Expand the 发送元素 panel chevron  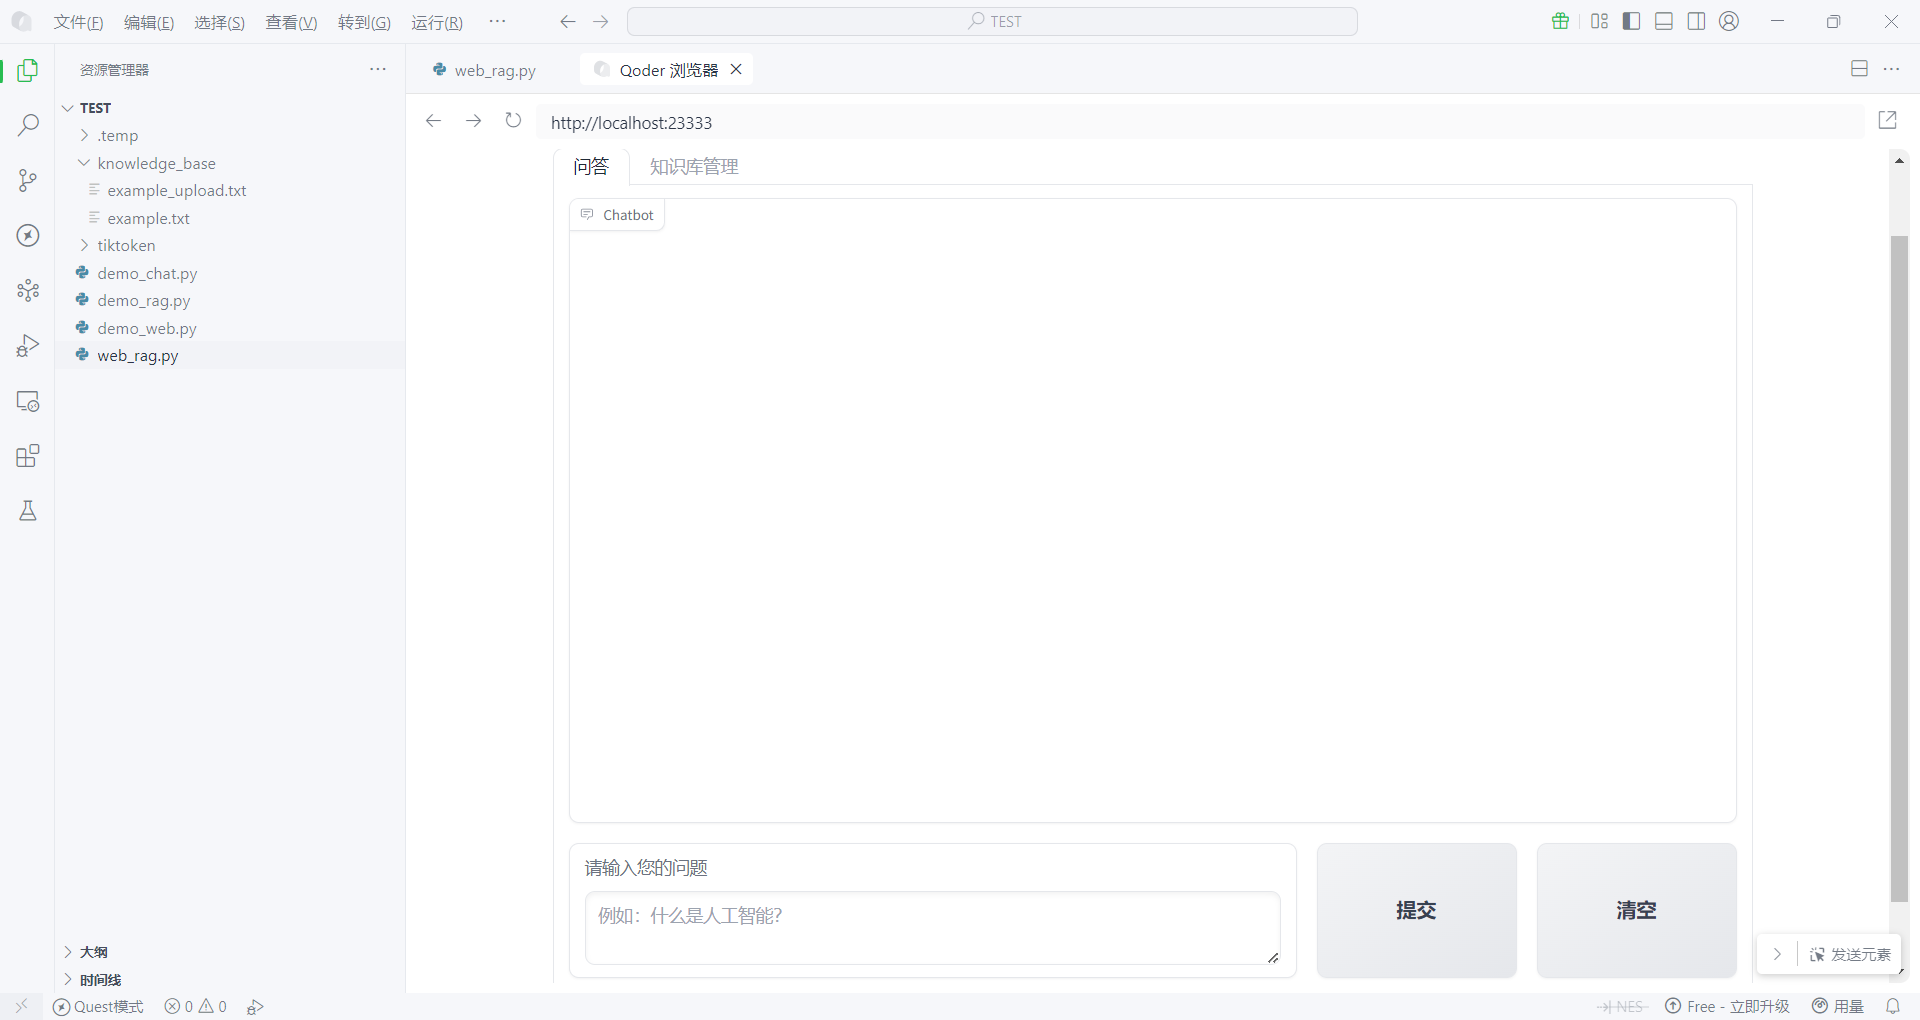tap(1777, 954)
